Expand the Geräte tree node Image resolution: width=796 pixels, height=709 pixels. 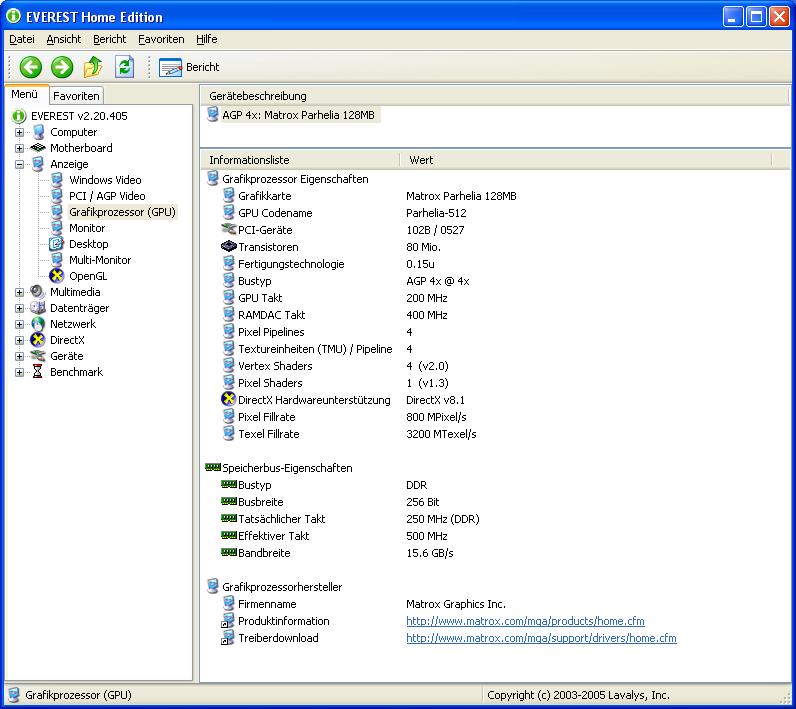(19, 356)
